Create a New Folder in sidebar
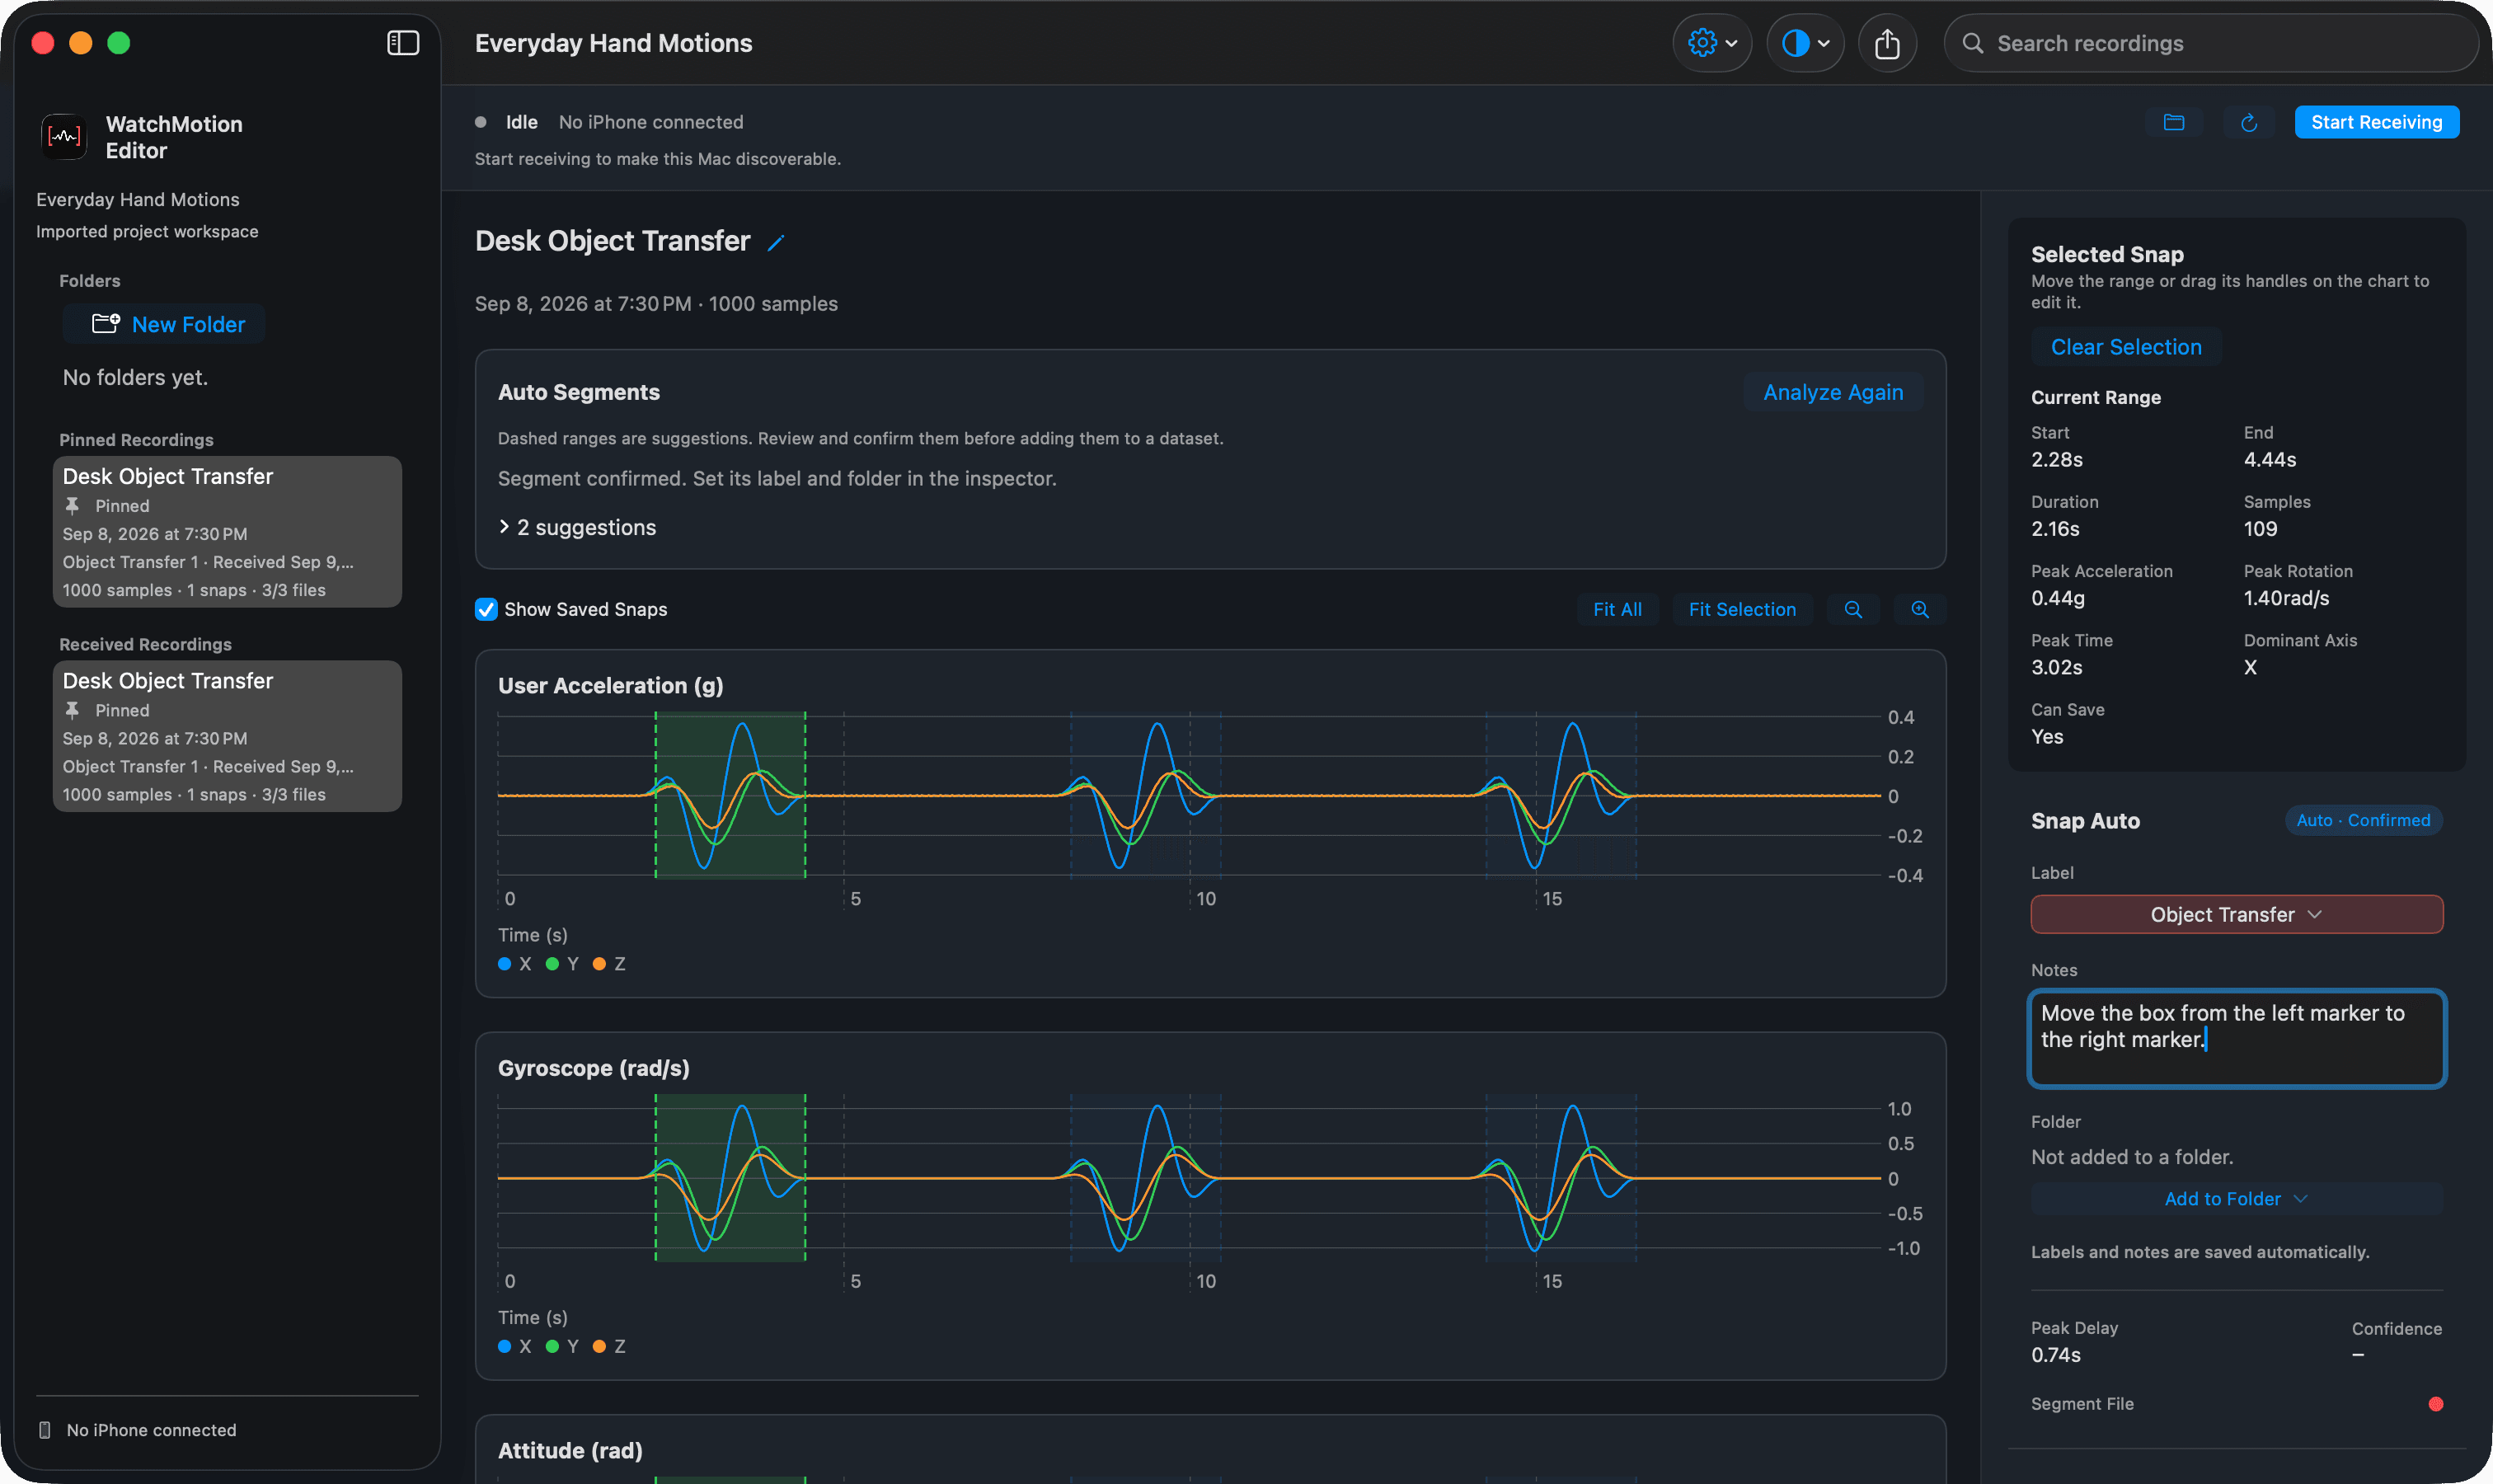 (164, 324)
